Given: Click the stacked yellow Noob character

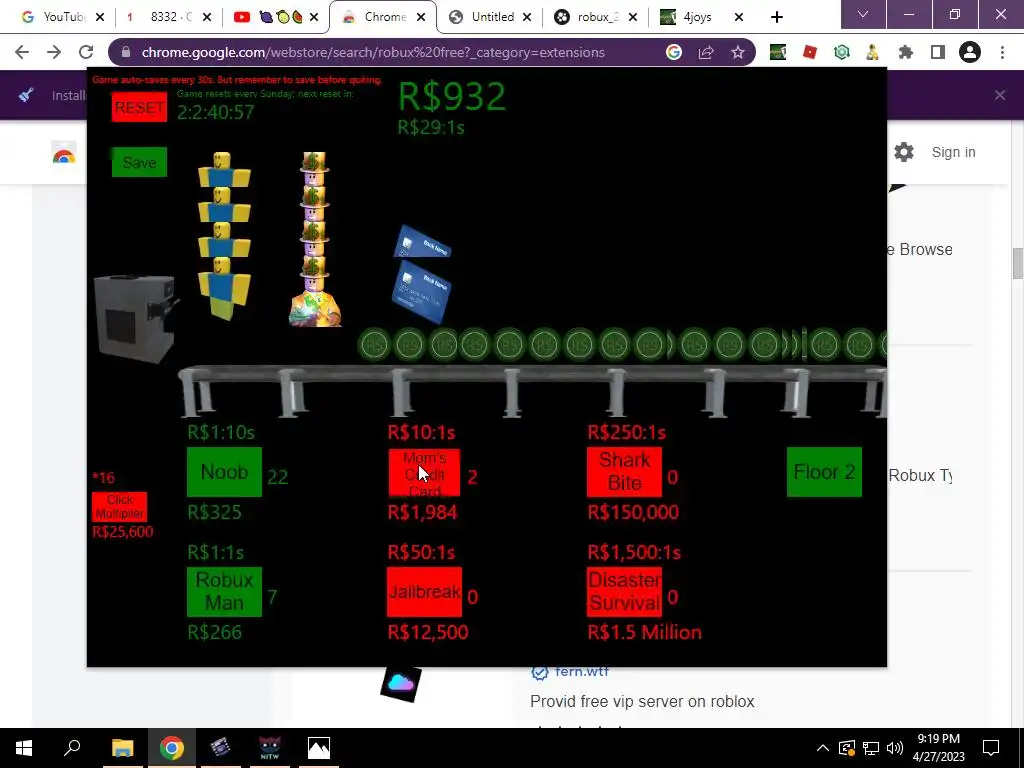Looking at the screenshot, I should point(223,236).
